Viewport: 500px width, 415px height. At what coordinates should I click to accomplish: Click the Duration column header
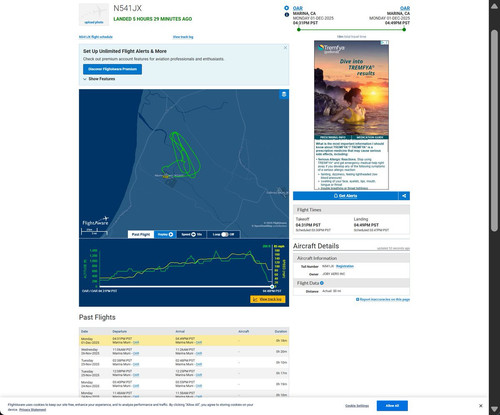coord(281,331)
